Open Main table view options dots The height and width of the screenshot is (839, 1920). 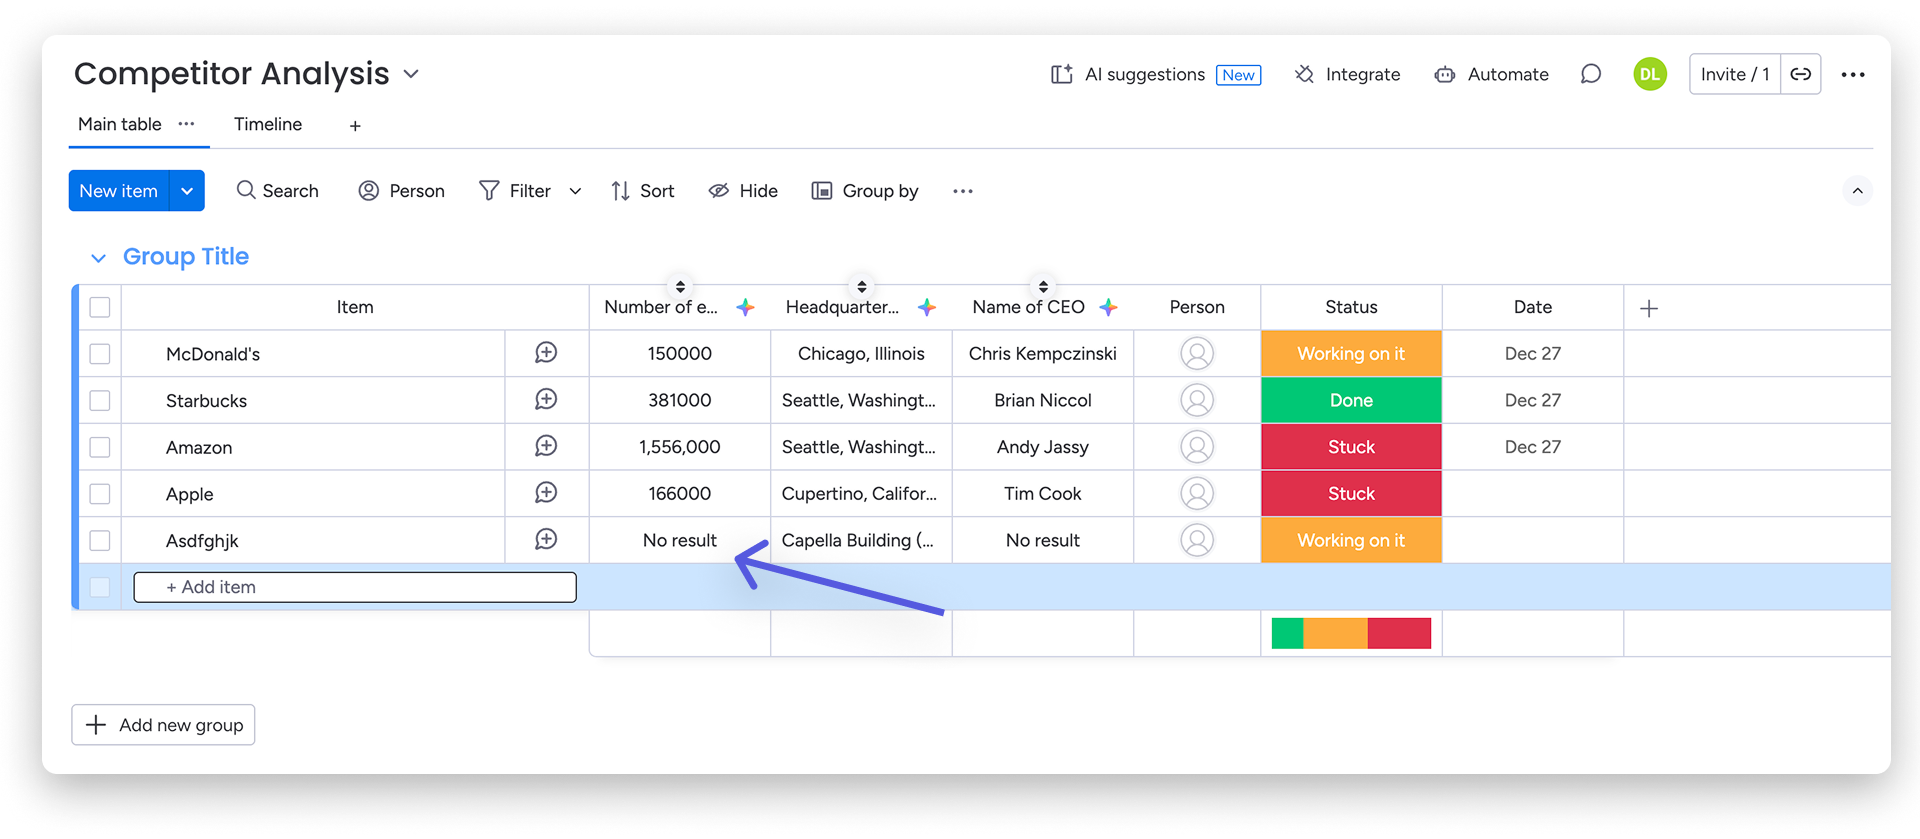[187, 124]
